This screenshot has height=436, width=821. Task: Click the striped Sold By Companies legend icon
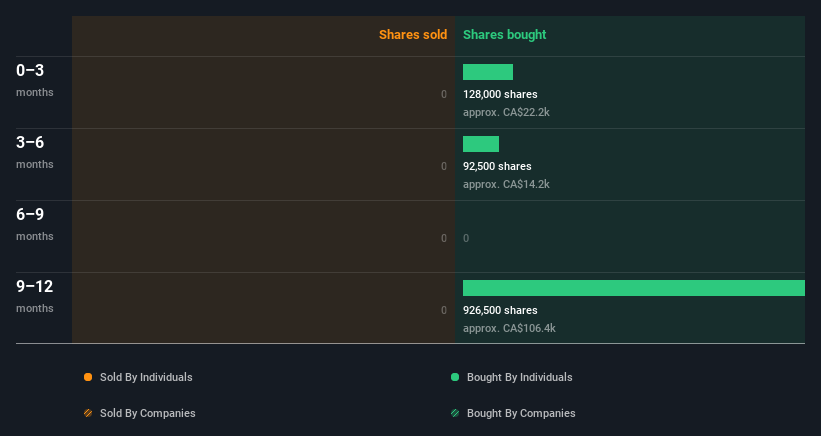[88, 413]
